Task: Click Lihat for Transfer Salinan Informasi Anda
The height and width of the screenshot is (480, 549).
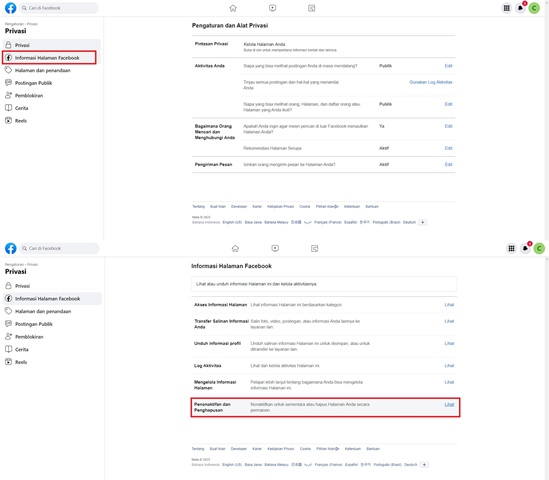Action: click(x=449, y=321)
